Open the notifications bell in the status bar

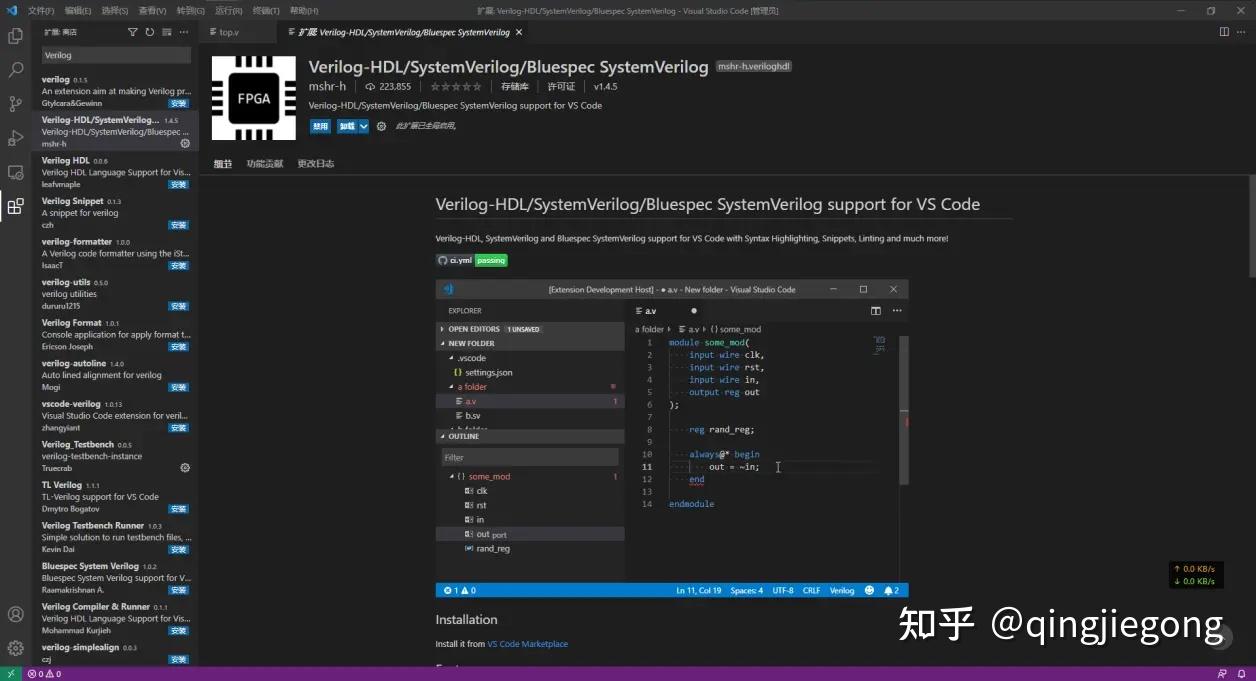1243,674
